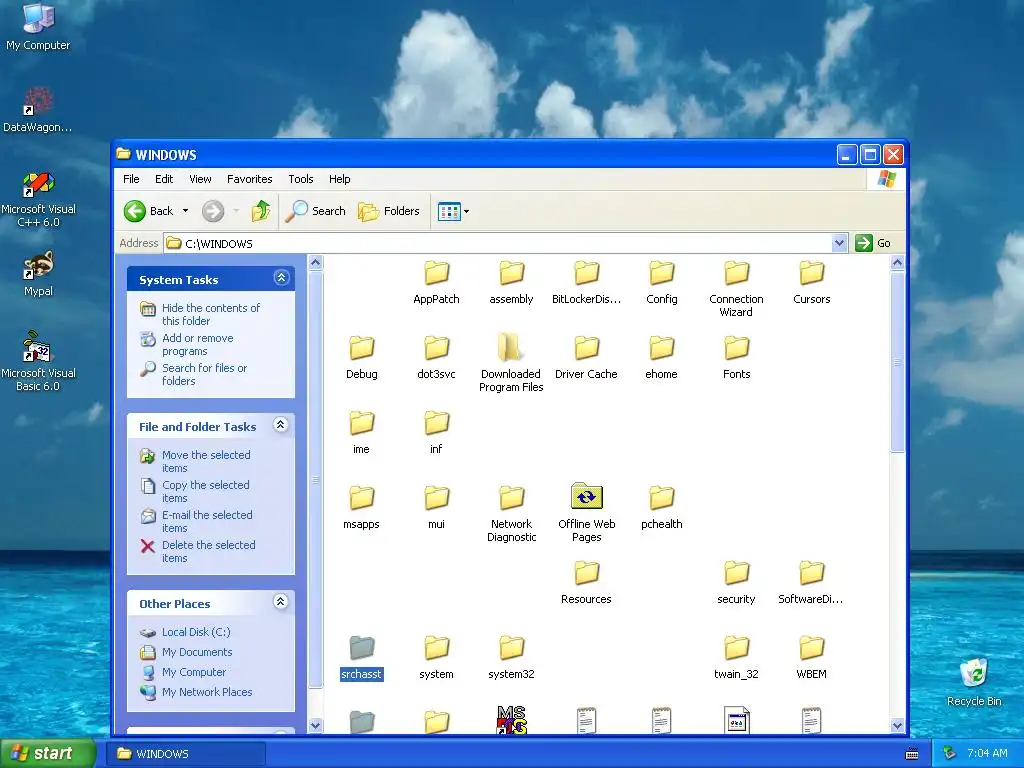Click file list scroll down arrow
The image size is (1024, 768).
[897, 725]
